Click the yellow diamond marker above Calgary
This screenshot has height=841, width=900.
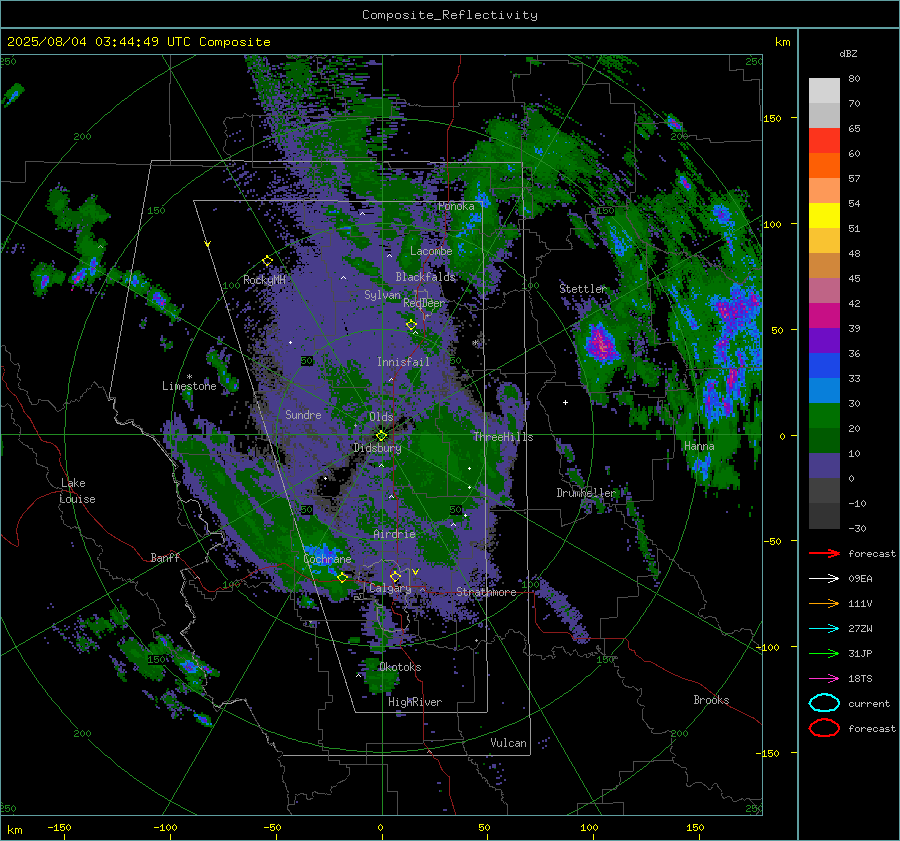395,576
